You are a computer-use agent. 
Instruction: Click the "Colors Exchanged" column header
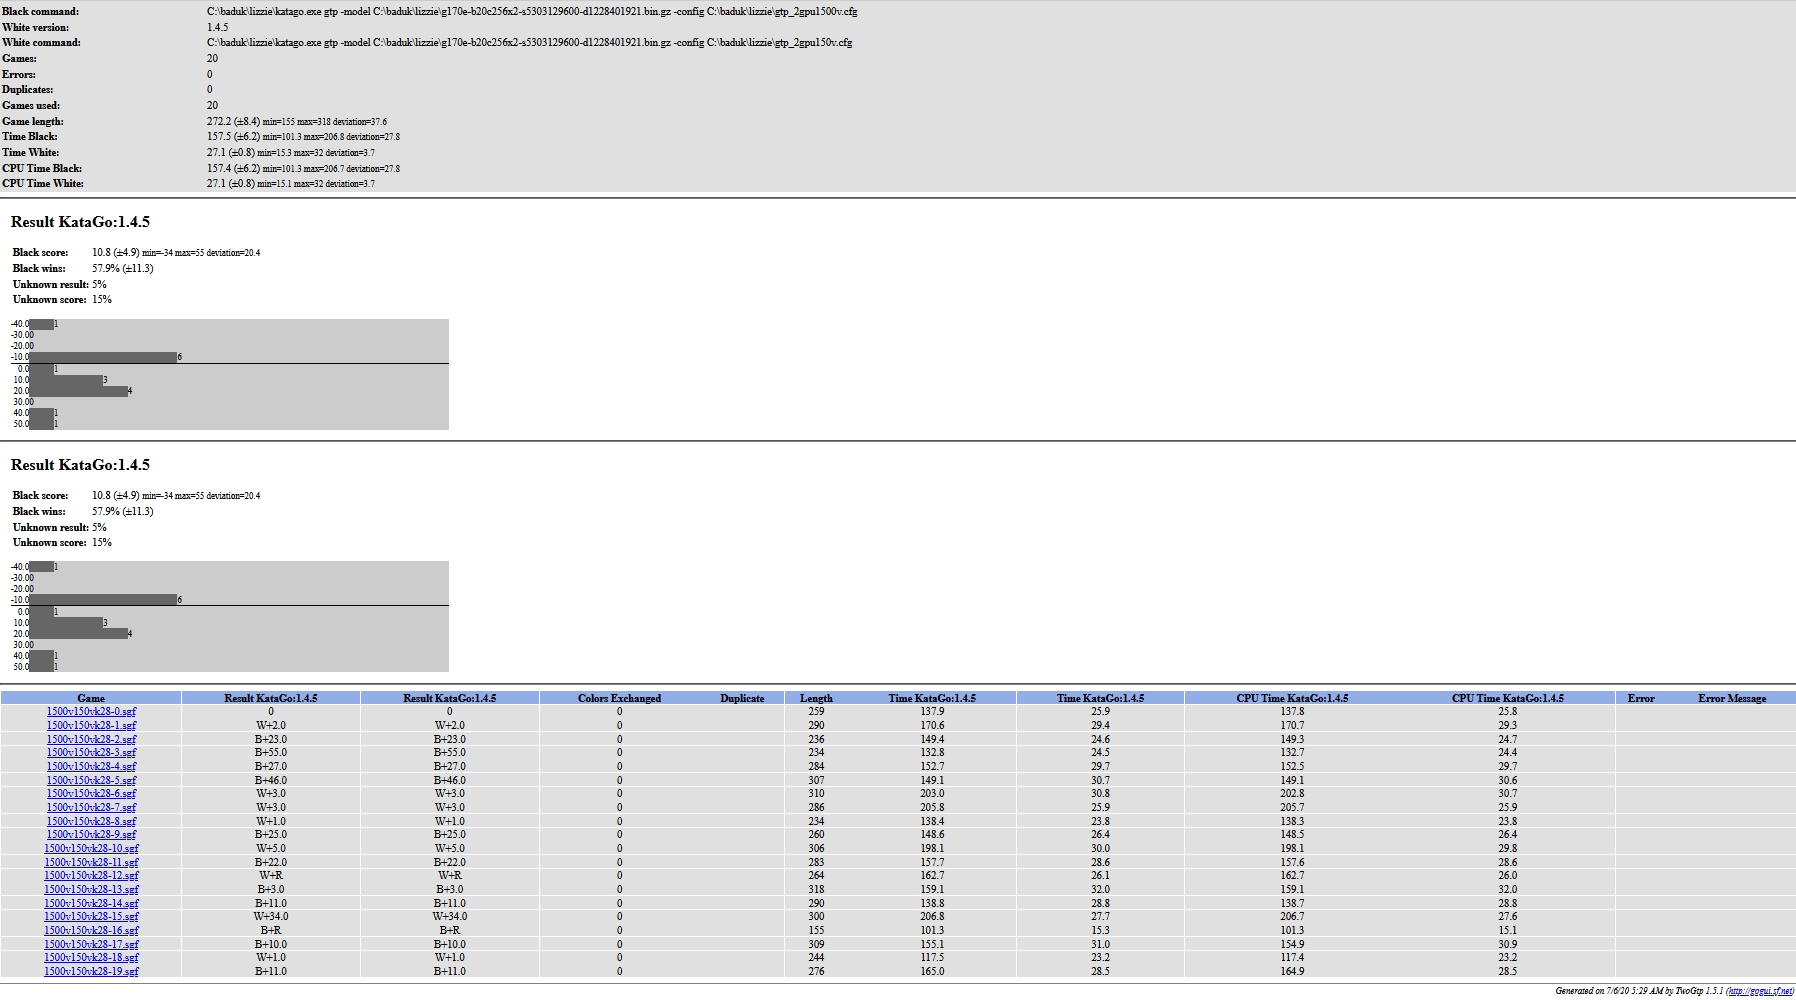(x=619, y=698)
